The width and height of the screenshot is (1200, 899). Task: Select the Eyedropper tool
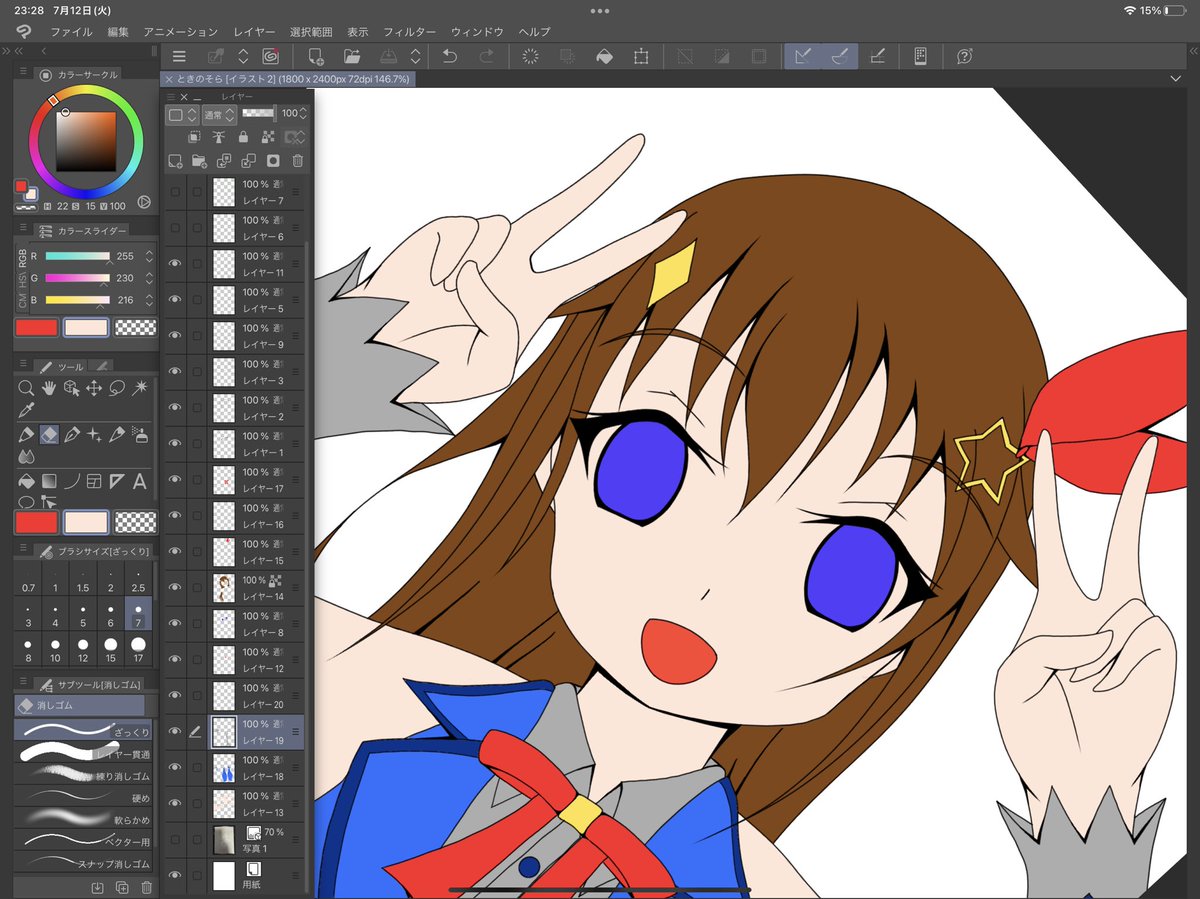[27, 410]
